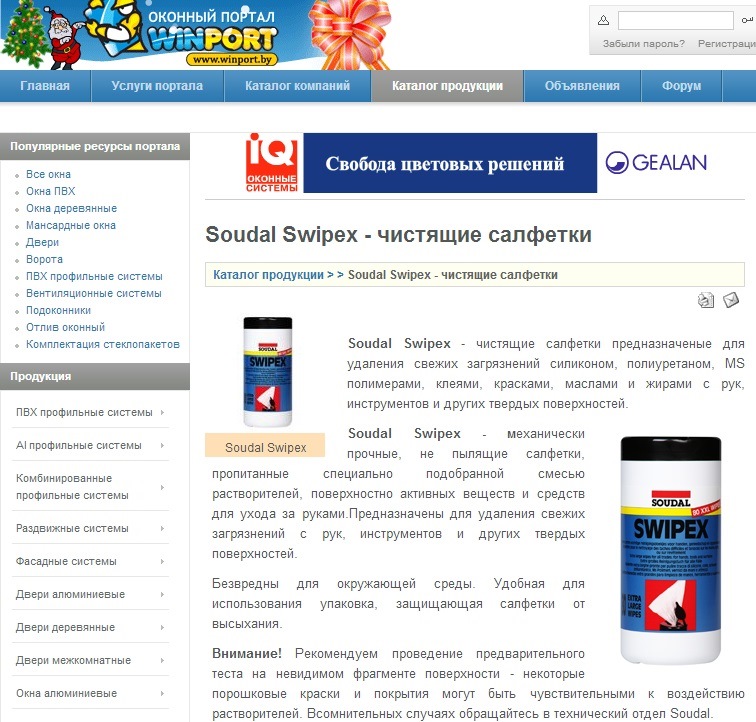Open Фасадные системы product category

coord(66,561)
